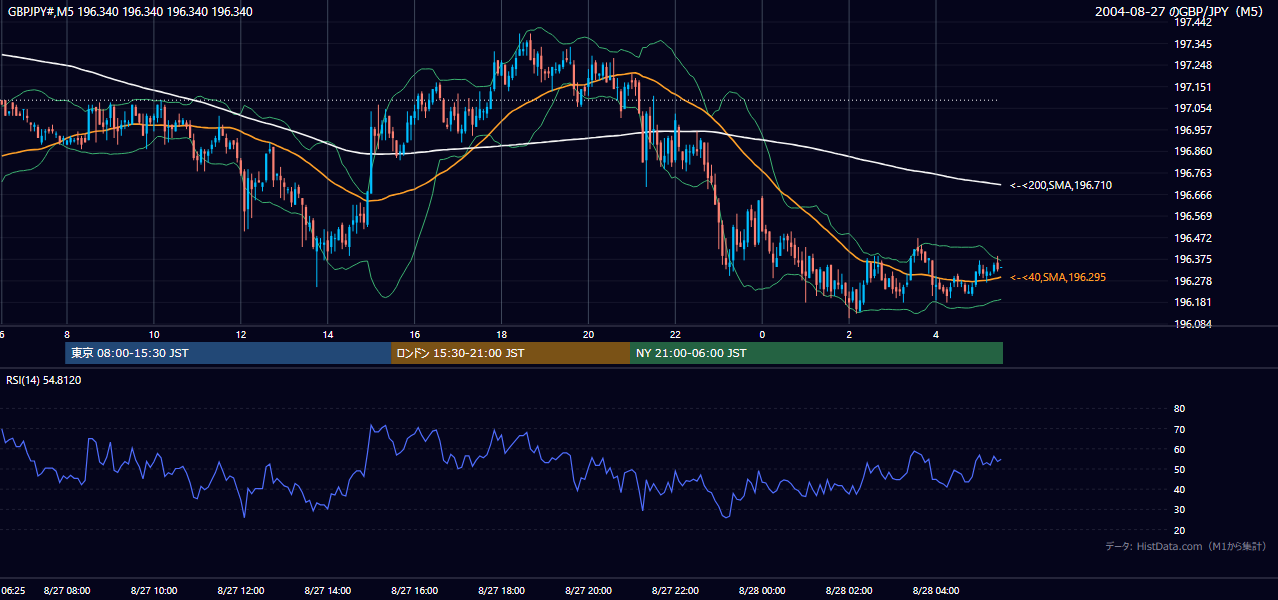Click price axis value 196.084
This screenshot has width=1278, height=600.
(x=1192, y=324)
